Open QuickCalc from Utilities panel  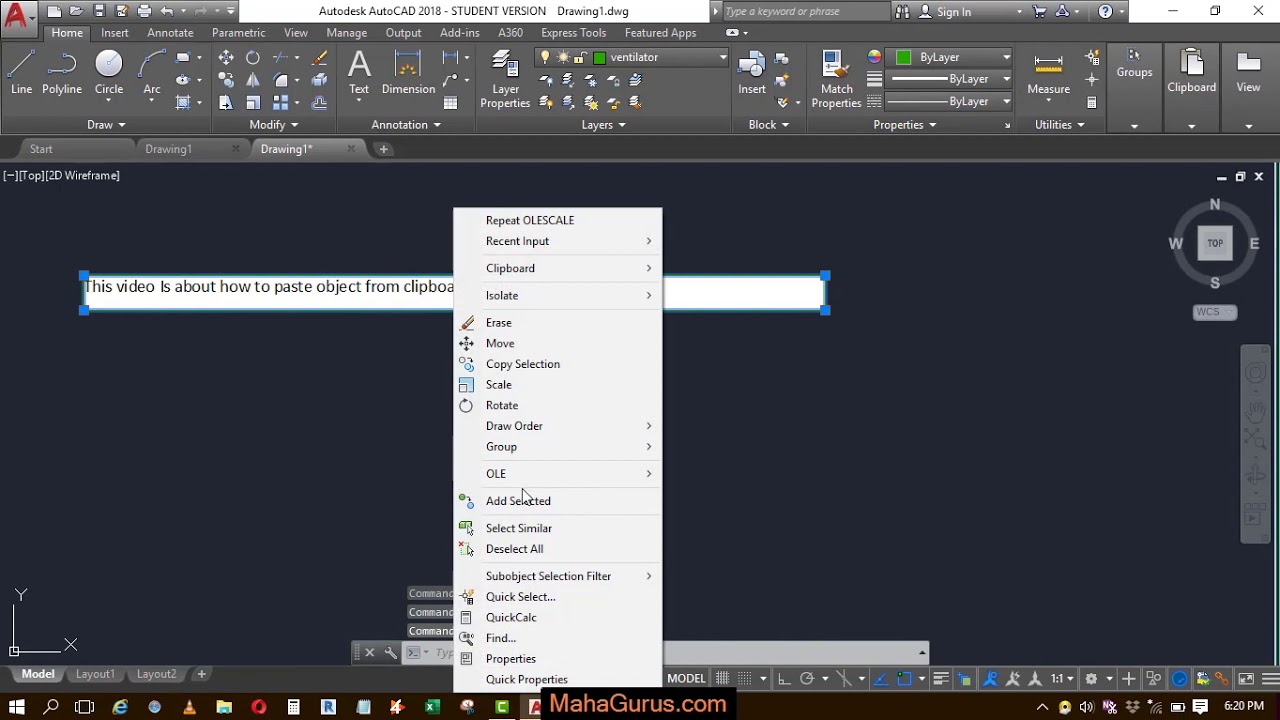[1091, 102]
